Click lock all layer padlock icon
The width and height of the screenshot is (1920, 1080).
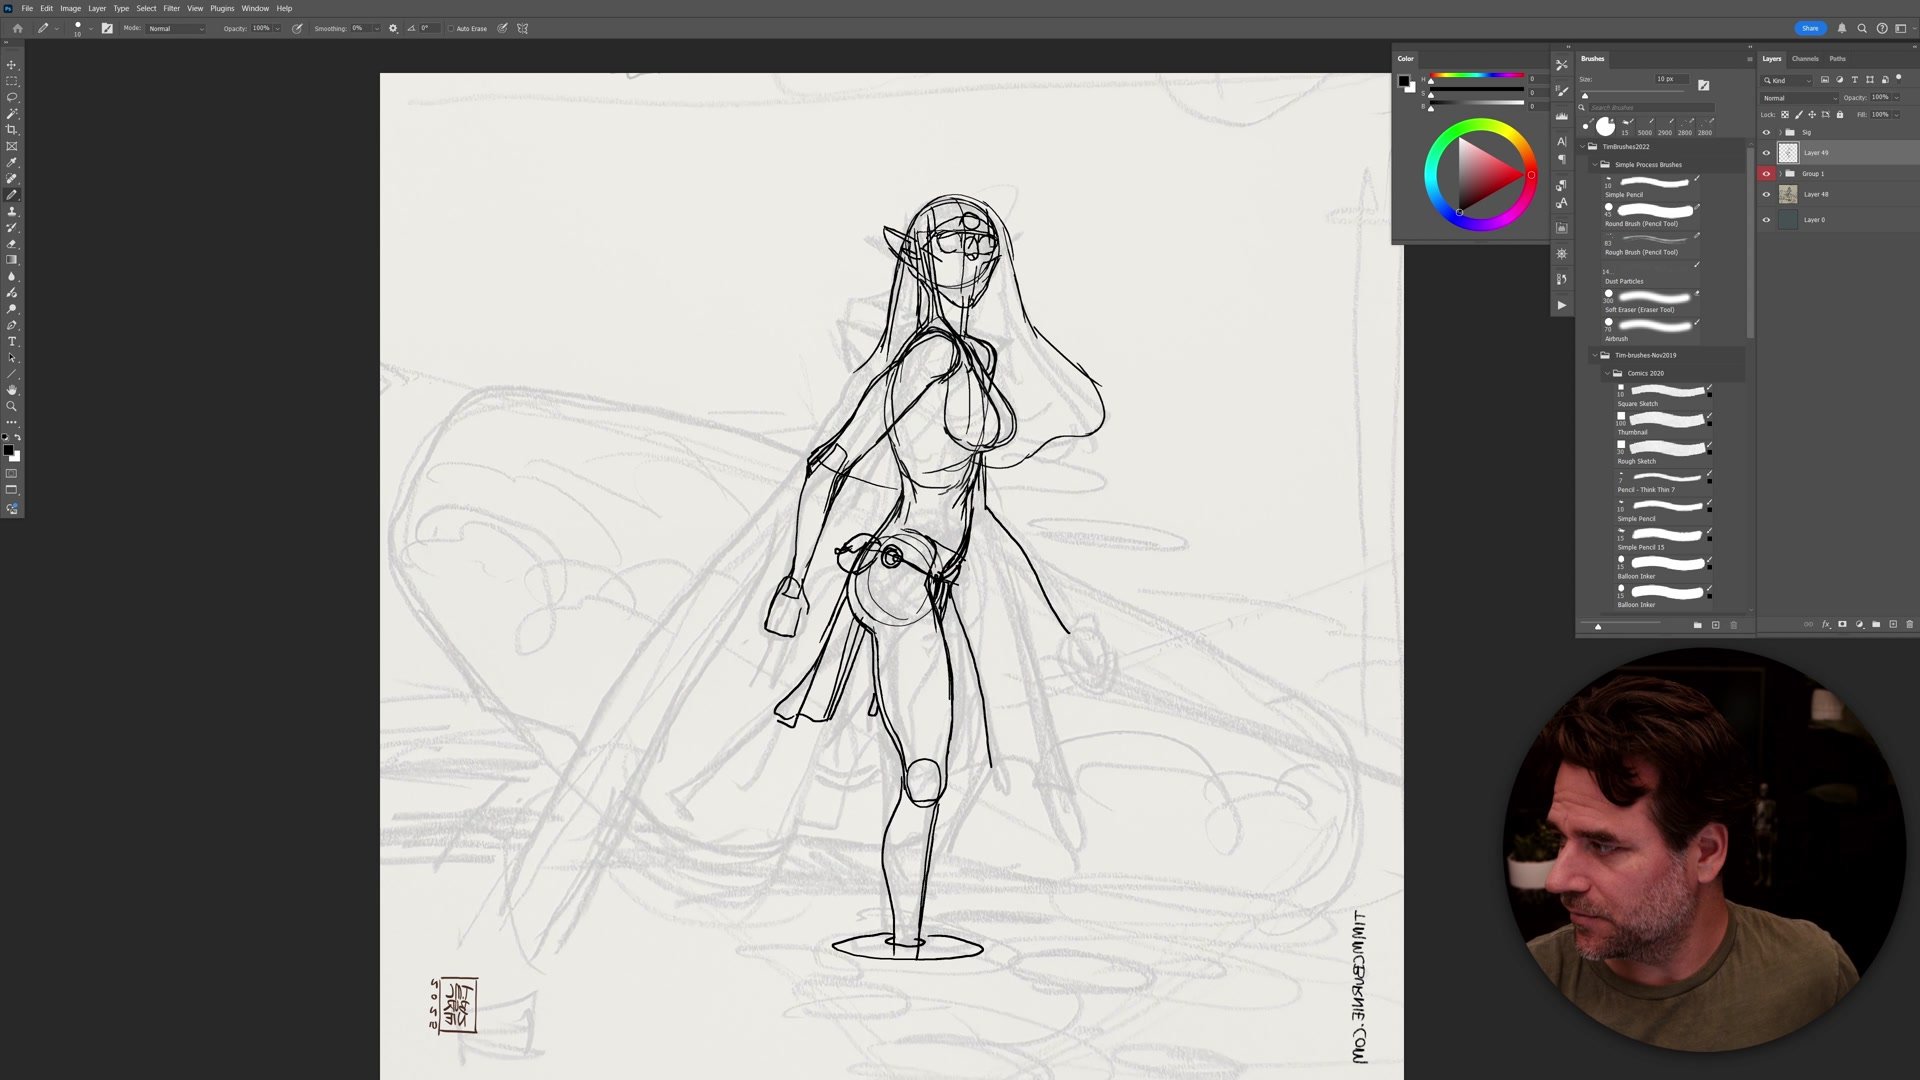1839,115
